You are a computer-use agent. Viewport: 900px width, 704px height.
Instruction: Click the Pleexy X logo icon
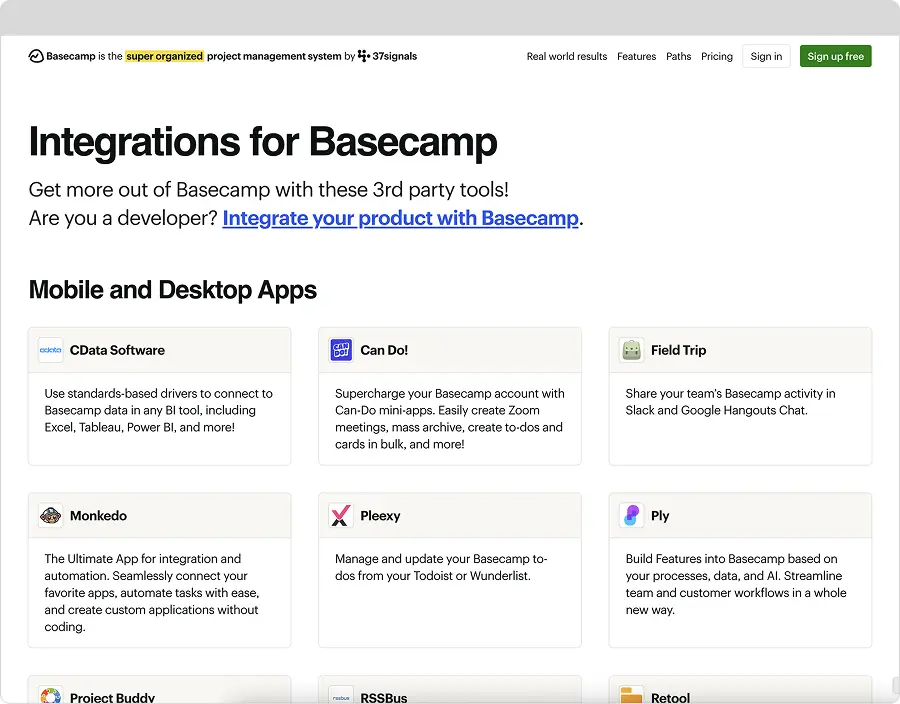pos(341,516)
